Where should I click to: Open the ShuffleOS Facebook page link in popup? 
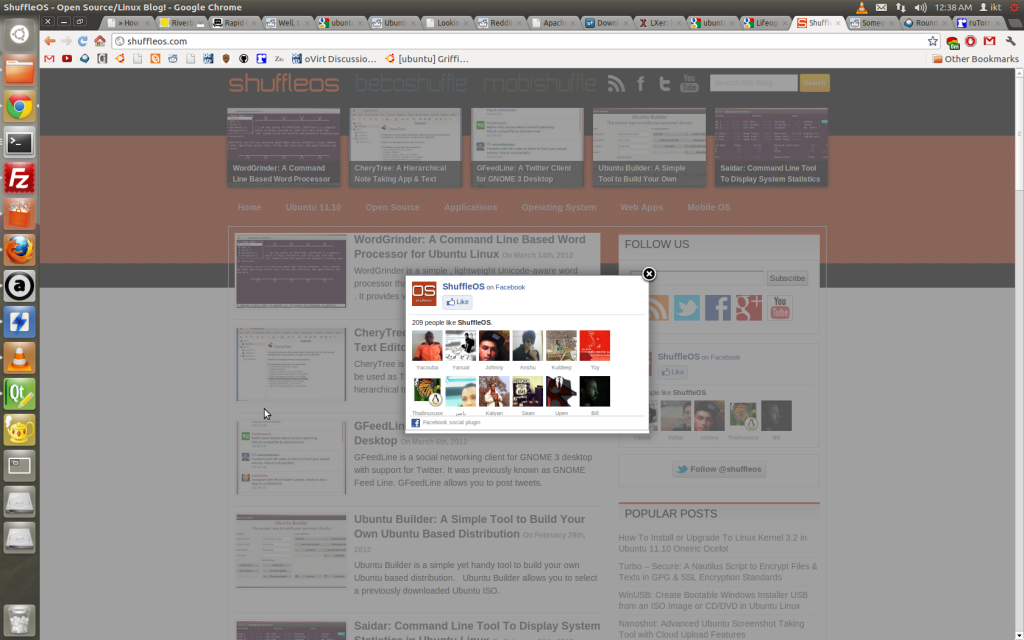click(x=463, y=287)
